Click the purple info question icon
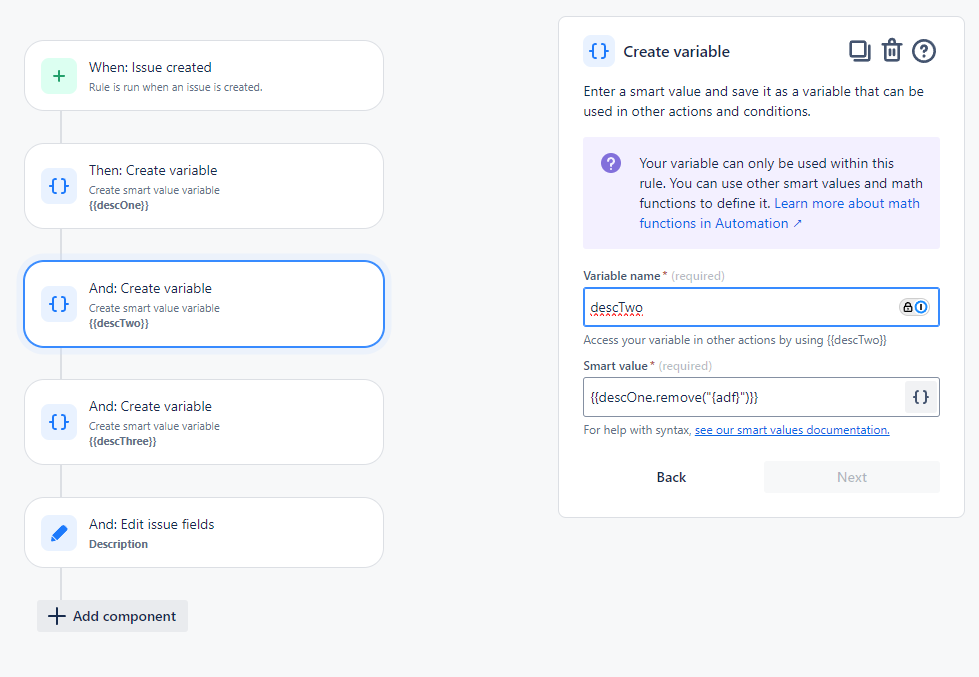 [611, 163]
